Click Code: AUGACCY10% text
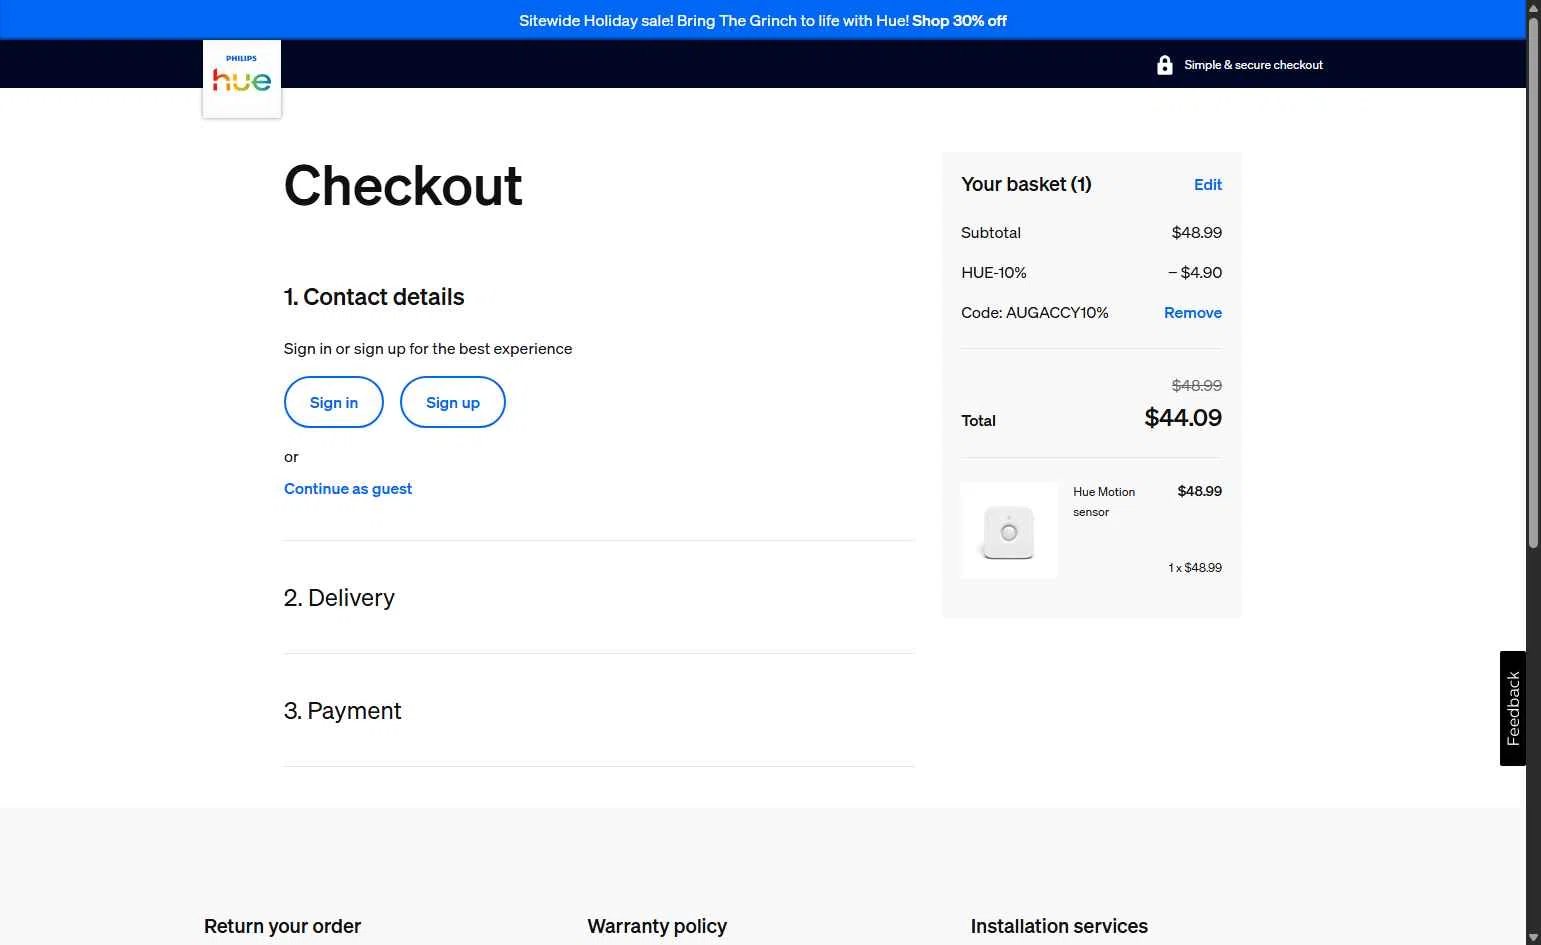Image resolution: width=1541 pixels, height=945 pixels. pos(1035,312)
